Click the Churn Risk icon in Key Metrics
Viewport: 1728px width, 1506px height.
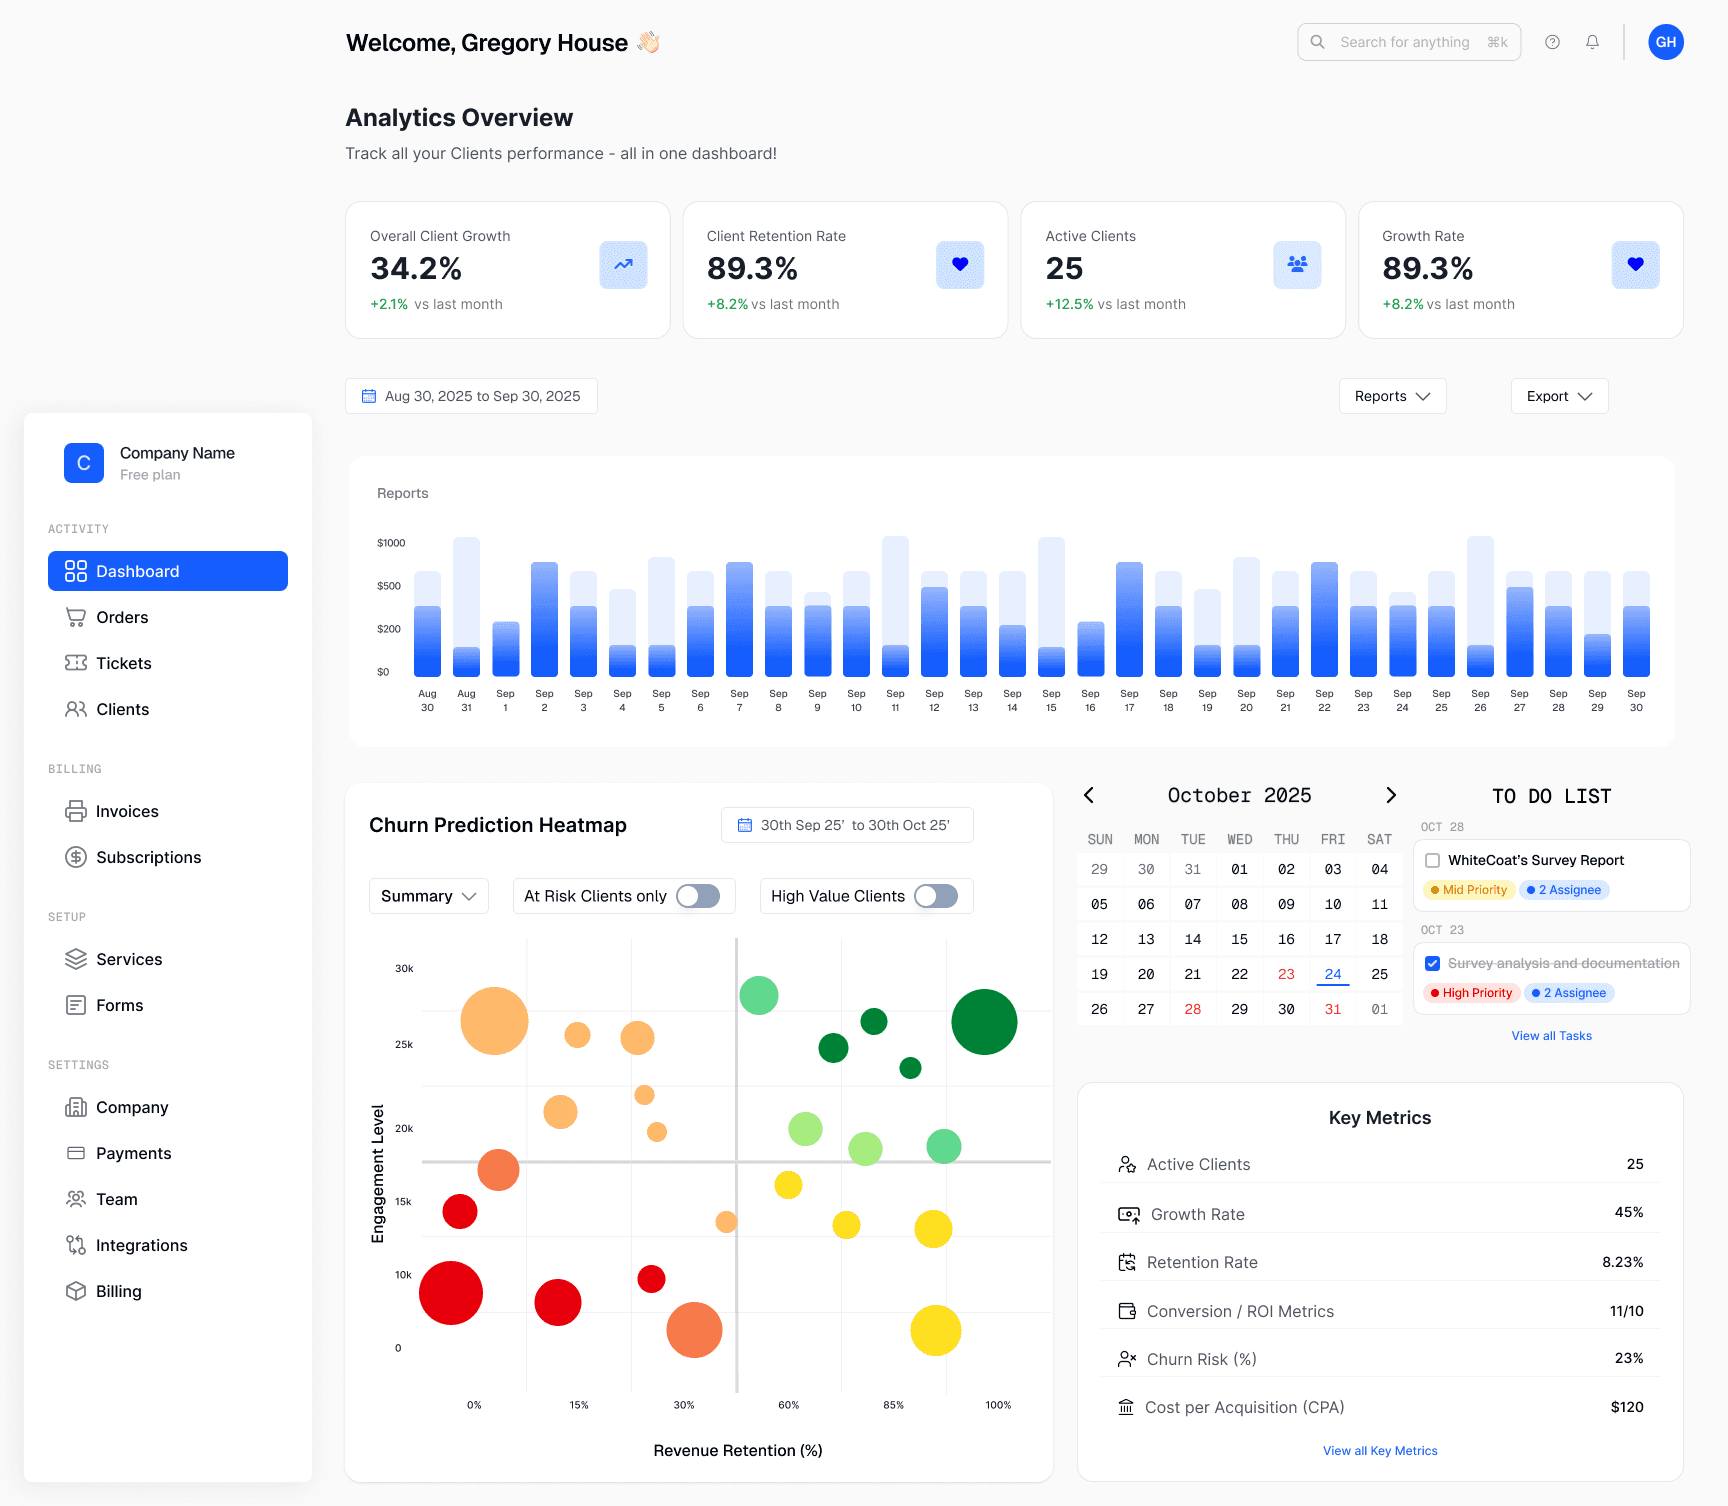pos(1127,1359)
